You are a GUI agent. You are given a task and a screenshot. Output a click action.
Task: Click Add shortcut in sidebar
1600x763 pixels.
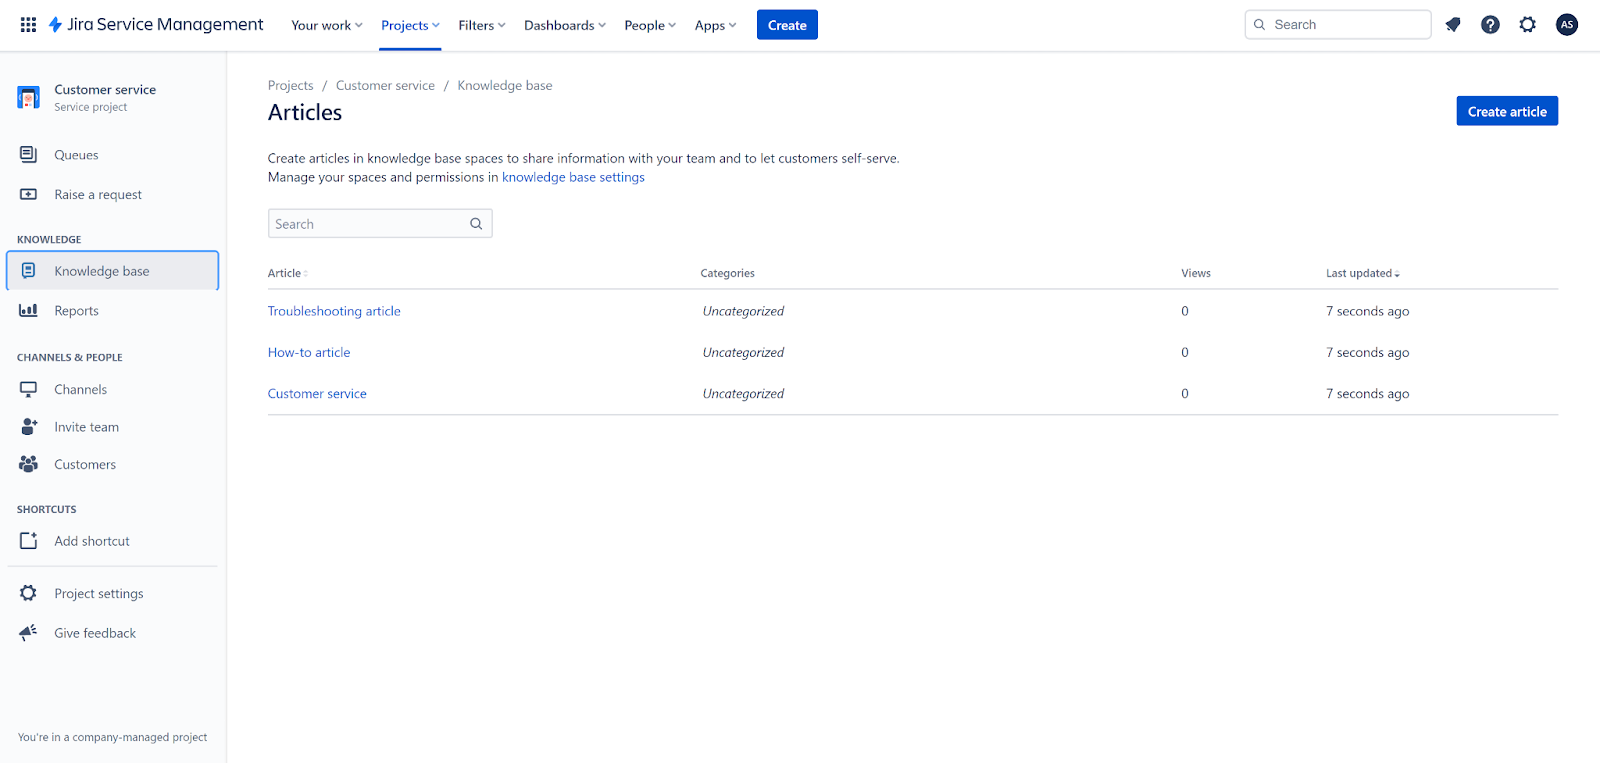91,541
